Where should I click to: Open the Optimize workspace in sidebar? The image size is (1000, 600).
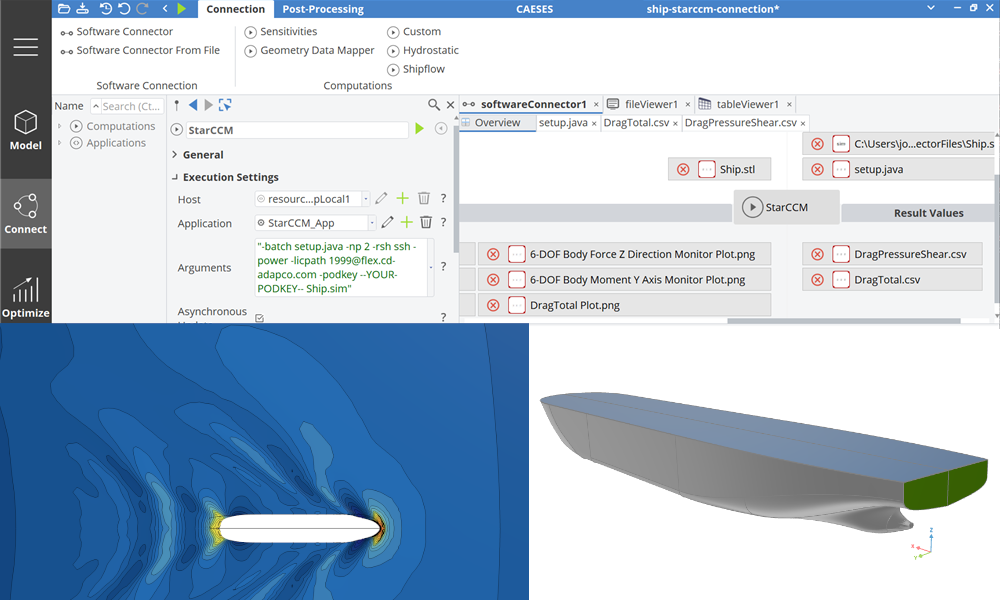pyautogui.click(x=26, y=298)
